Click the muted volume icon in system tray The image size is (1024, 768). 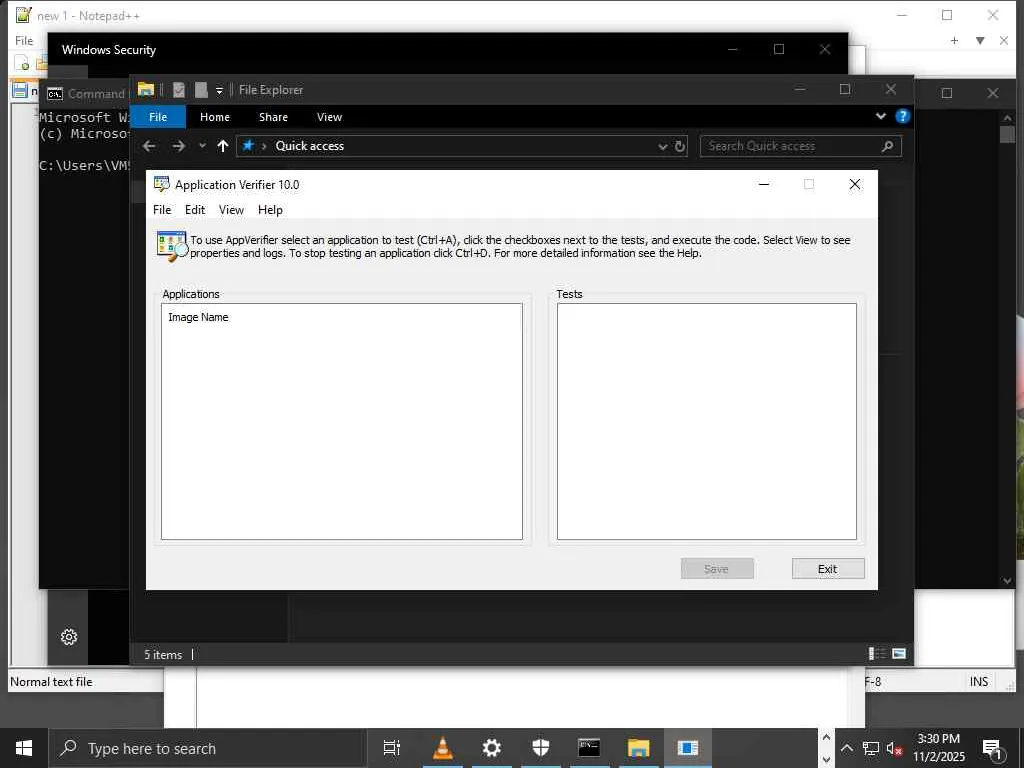(894, 748)
